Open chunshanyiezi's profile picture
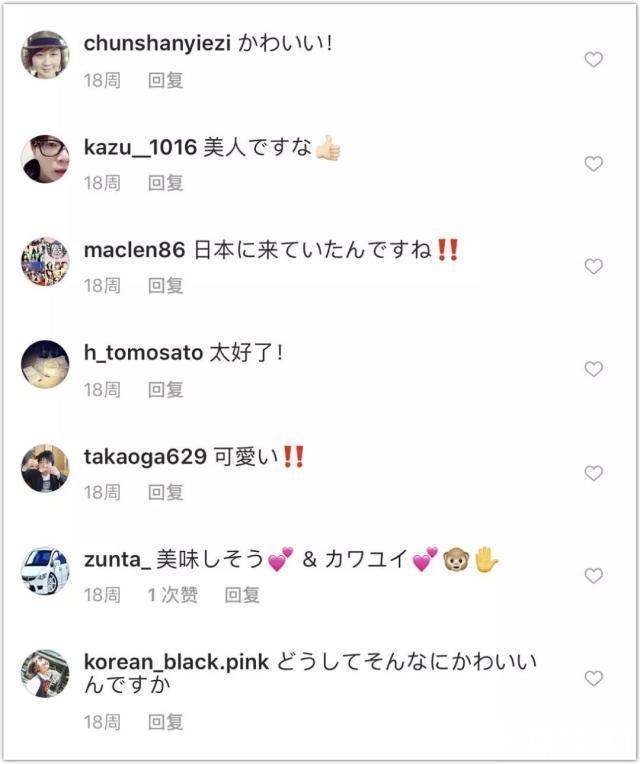This screenshot has height=764, width=640. (x=45, y=55)
